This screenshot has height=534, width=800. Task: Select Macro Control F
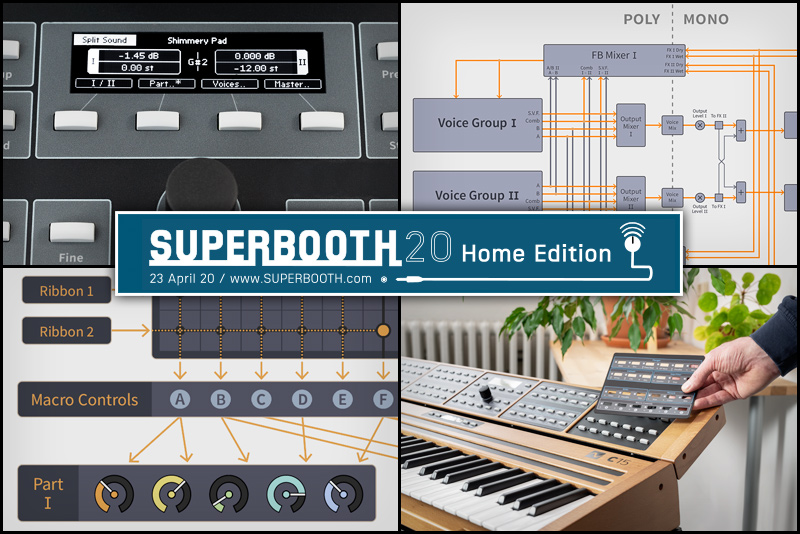point(383,399)
